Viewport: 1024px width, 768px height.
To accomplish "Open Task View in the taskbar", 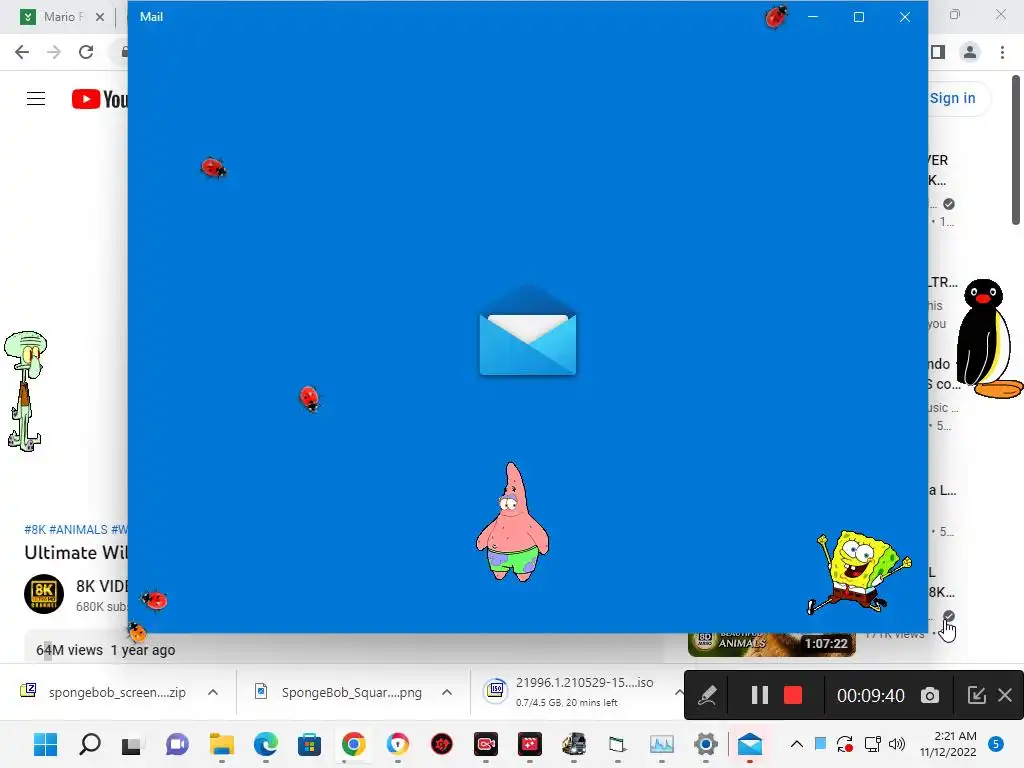I will tap(131, 745).
